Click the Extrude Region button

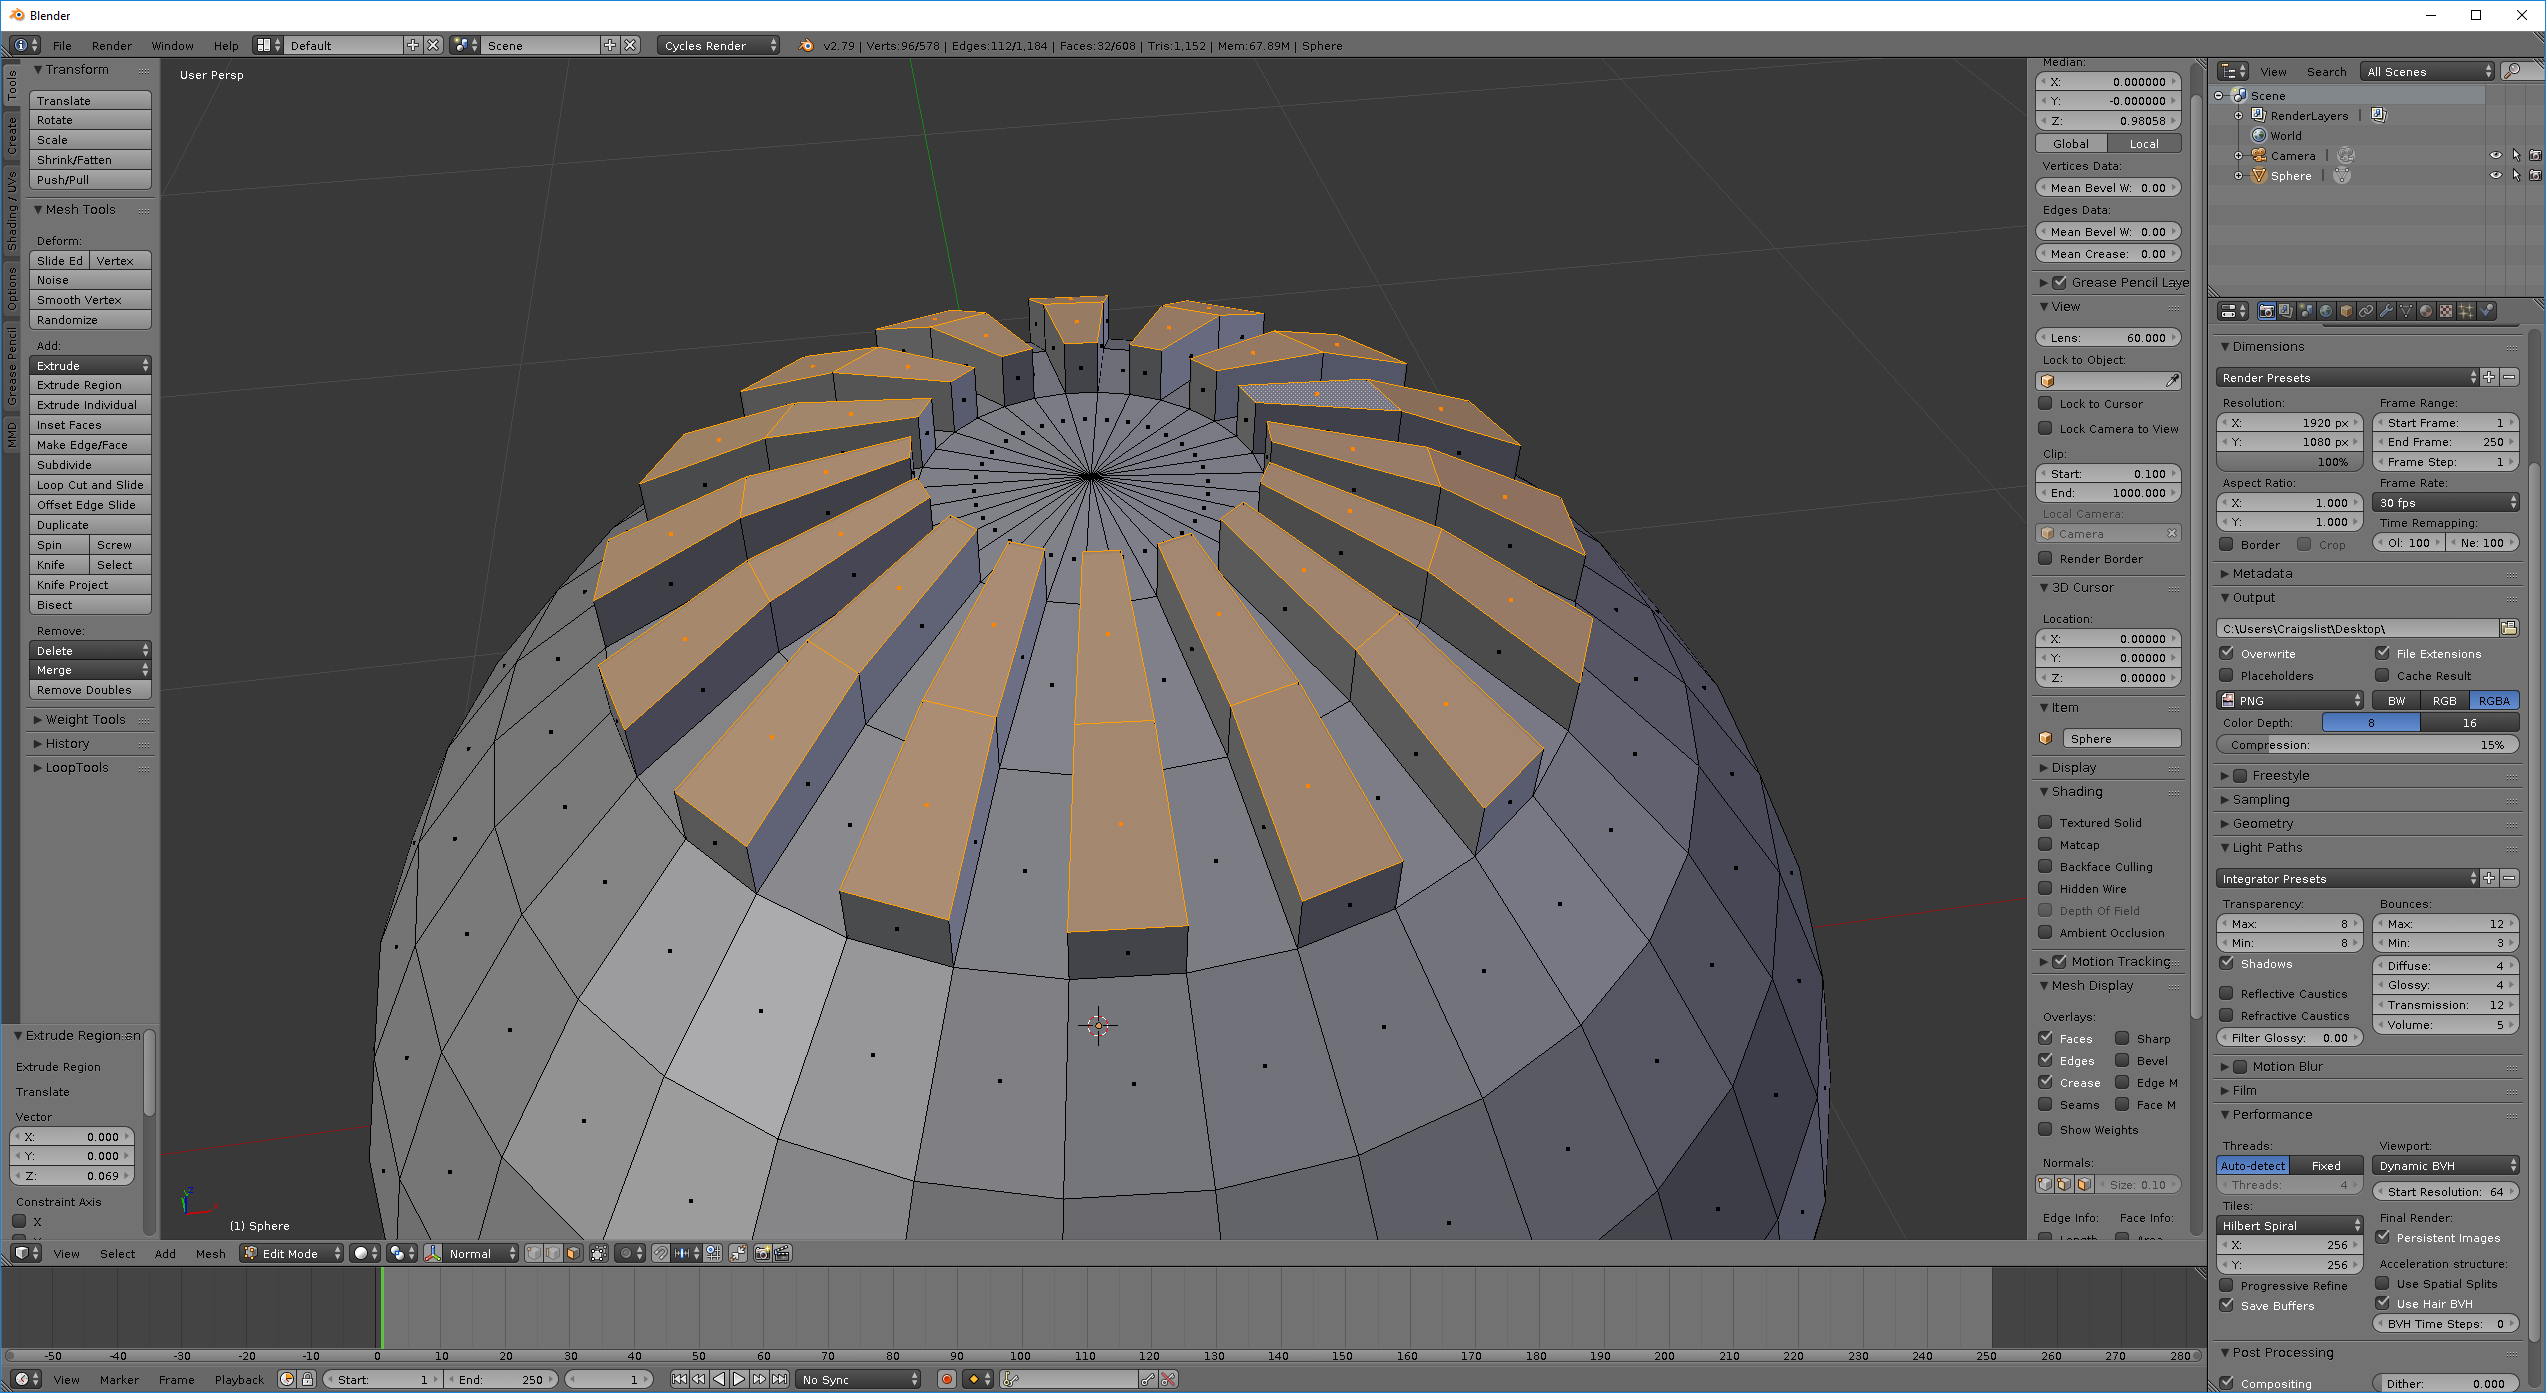90,385
